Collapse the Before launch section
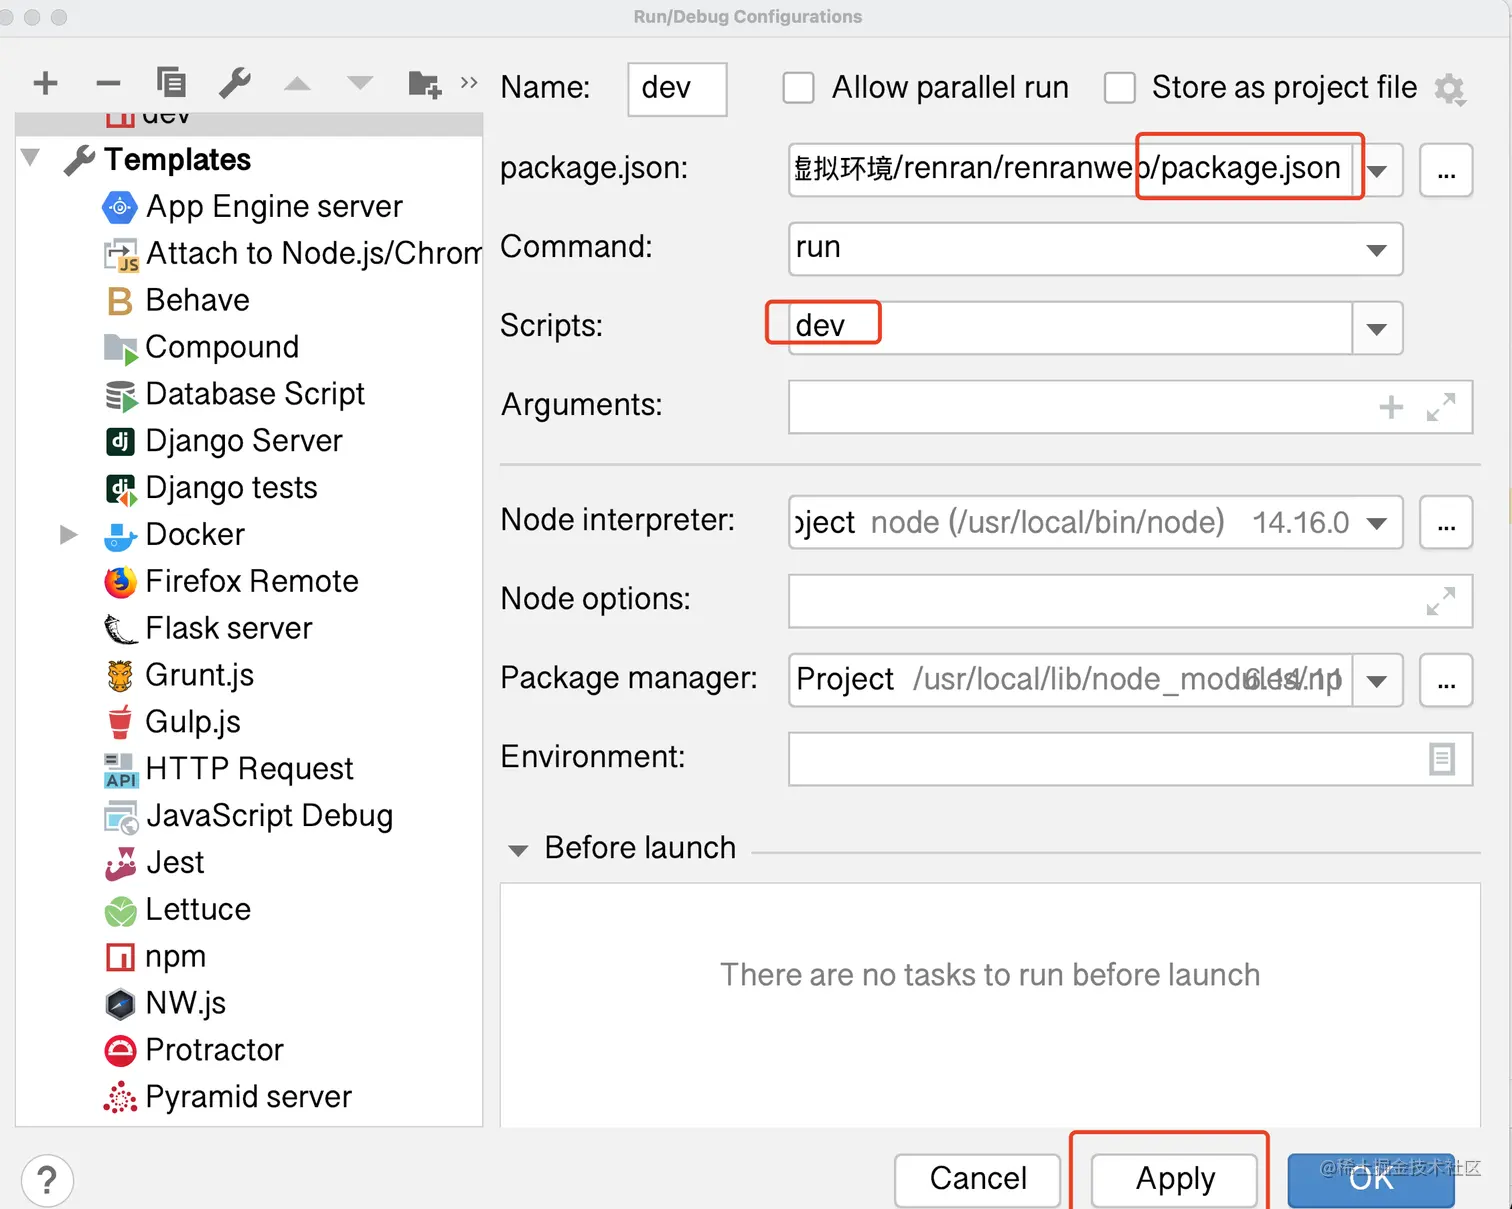This screenshot has height=1209, width=1512. [518, 850]
